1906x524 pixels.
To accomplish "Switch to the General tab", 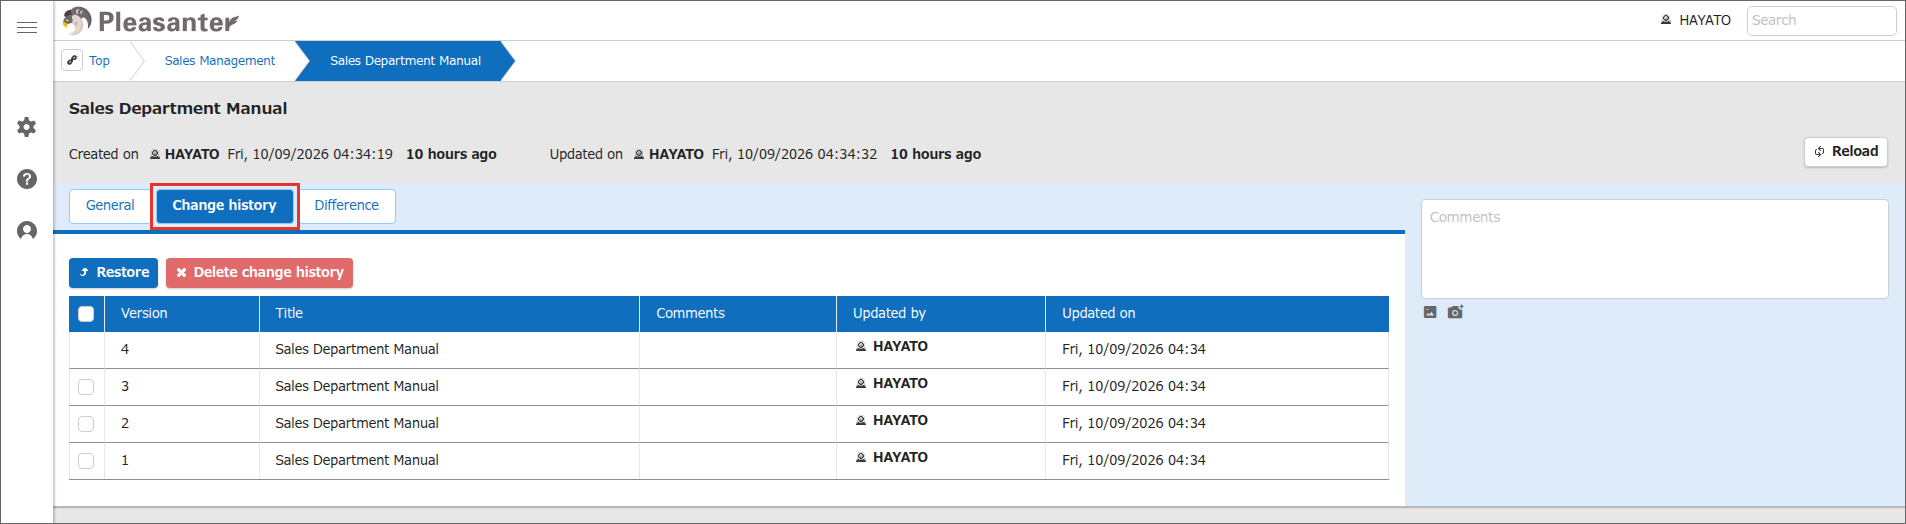I will 110,205.
